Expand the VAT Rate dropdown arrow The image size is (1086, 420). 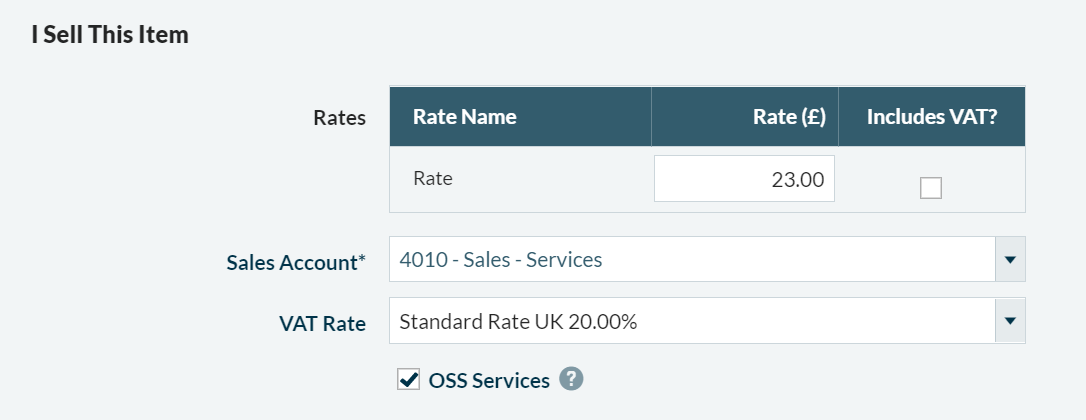click(1010, 322)
